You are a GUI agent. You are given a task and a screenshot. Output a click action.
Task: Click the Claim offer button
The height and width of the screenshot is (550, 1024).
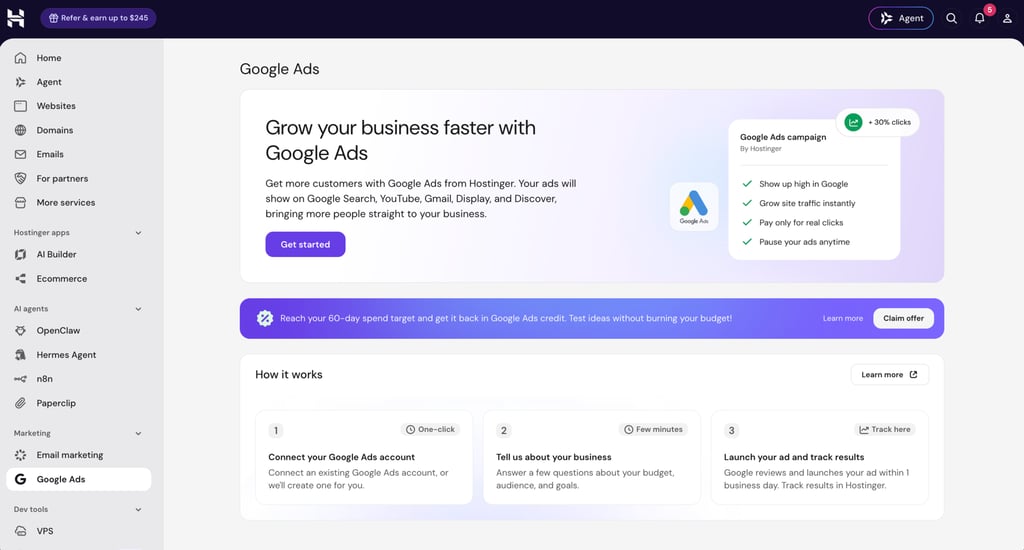[903, 318]
